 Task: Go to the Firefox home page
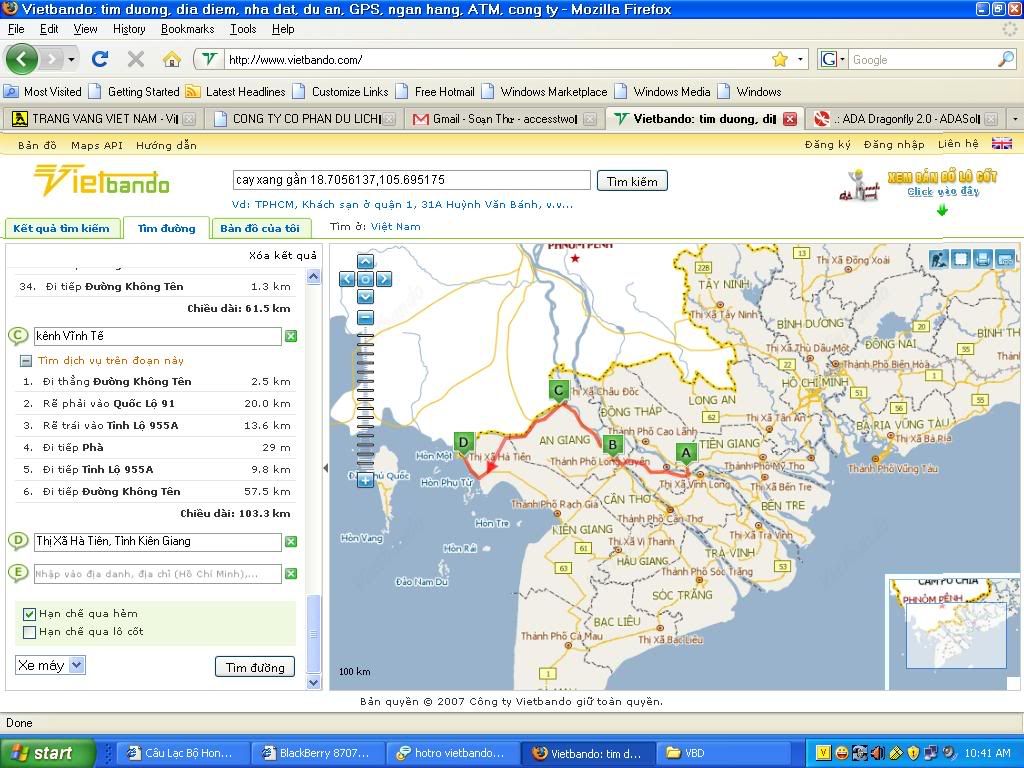pyautogui.click(x=172, y=60)
